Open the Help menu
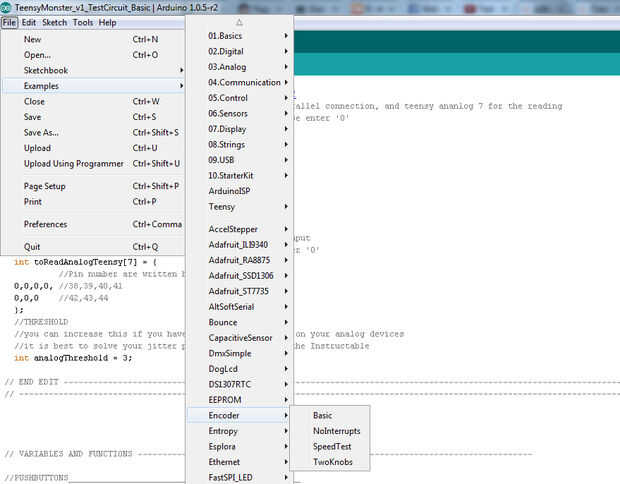 [x=108, y=23]
